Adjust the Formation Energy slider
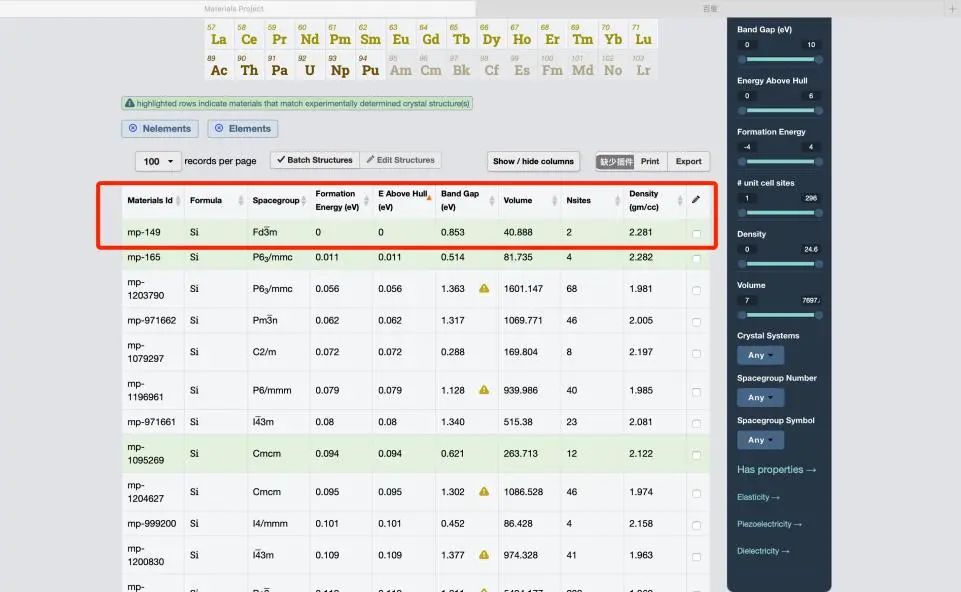Viewport: 961px width, 592px height. (780, 162)
